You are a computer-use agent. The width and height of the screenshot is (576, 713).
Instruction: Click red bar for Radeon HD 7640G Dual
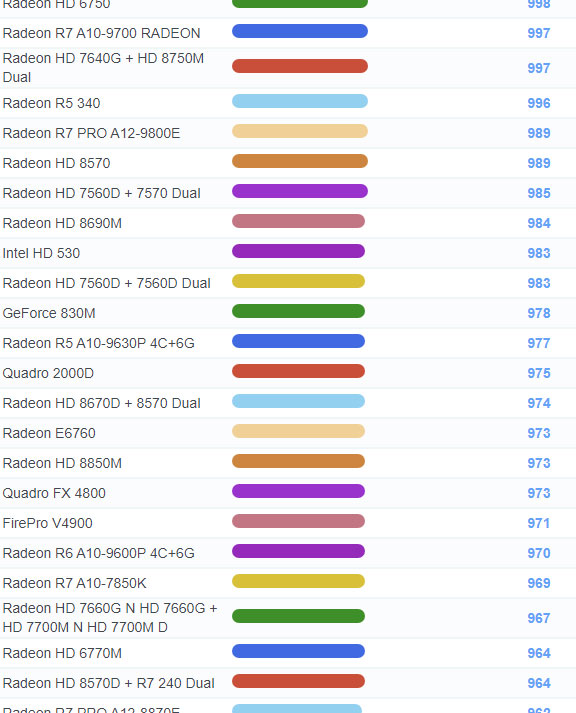click(x=300, y=66)
